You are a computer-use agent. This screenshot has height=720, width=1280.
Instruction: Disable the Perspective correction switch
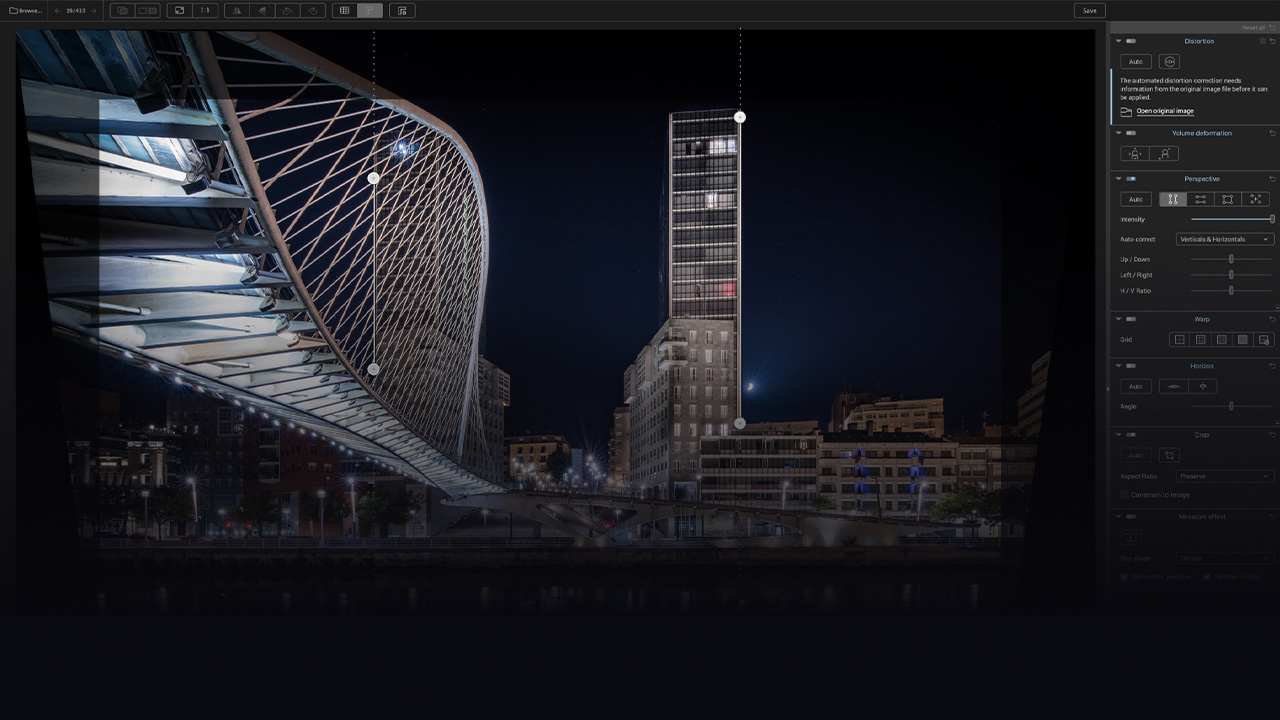click(x=1130, y=178)
